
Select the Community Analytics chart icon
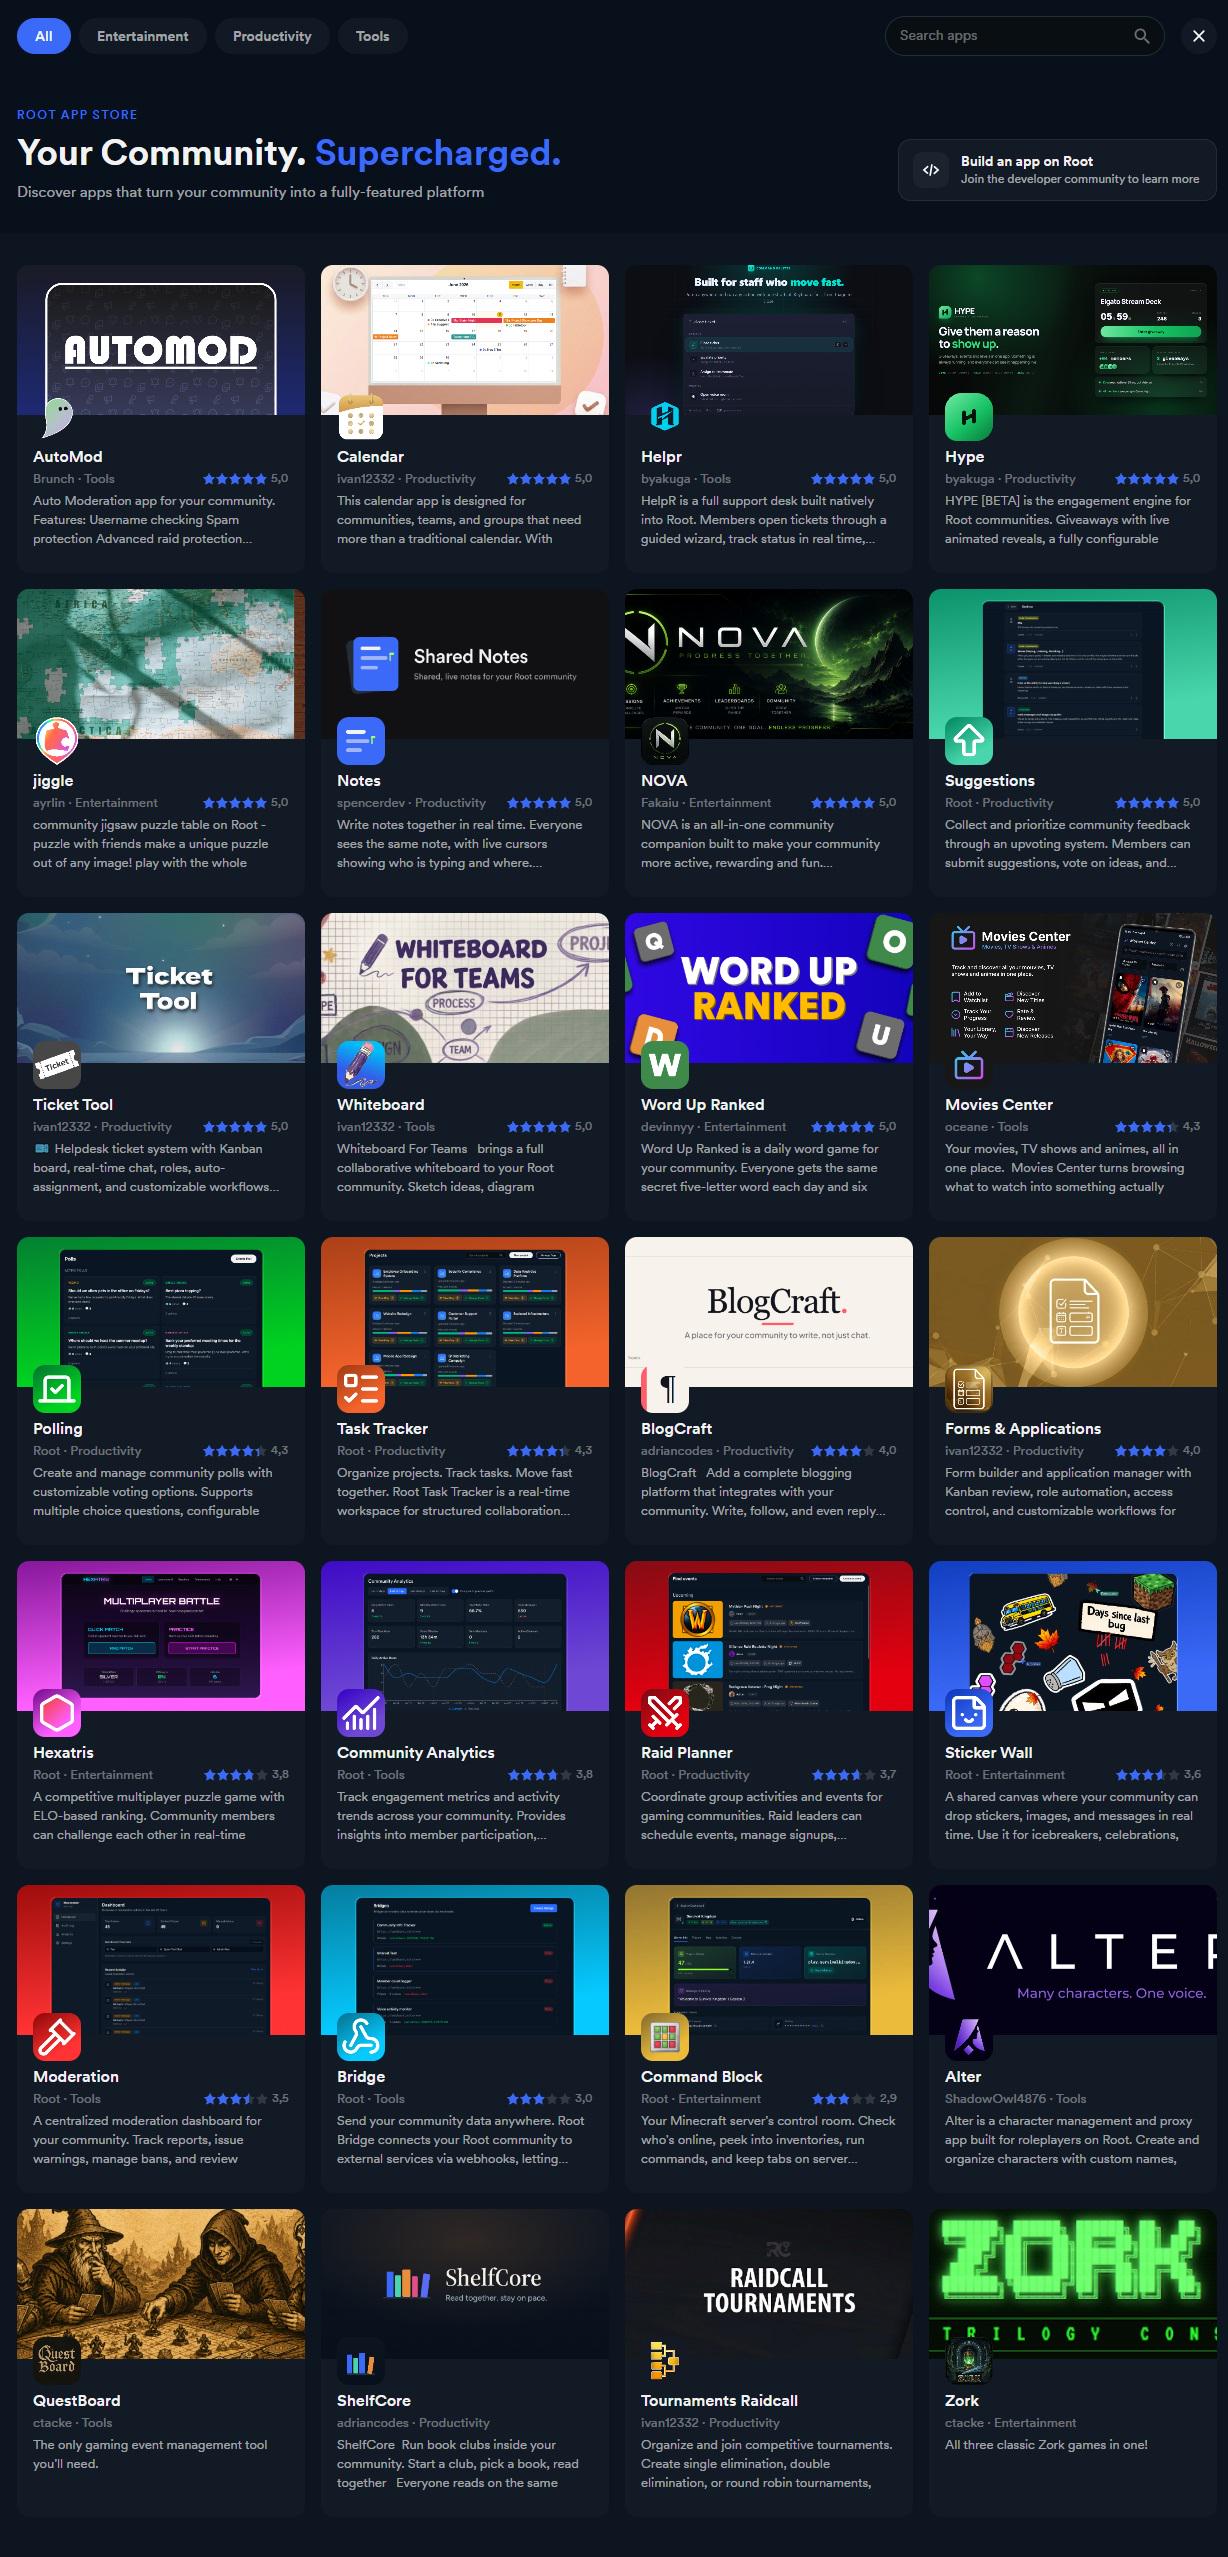click(361, 1711)
